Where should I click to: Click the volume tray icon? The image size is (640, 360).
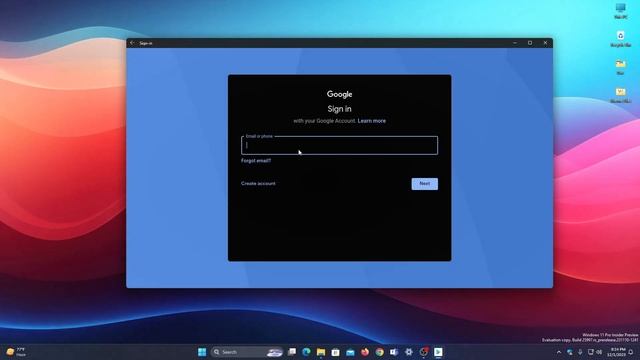coord(599,352)
